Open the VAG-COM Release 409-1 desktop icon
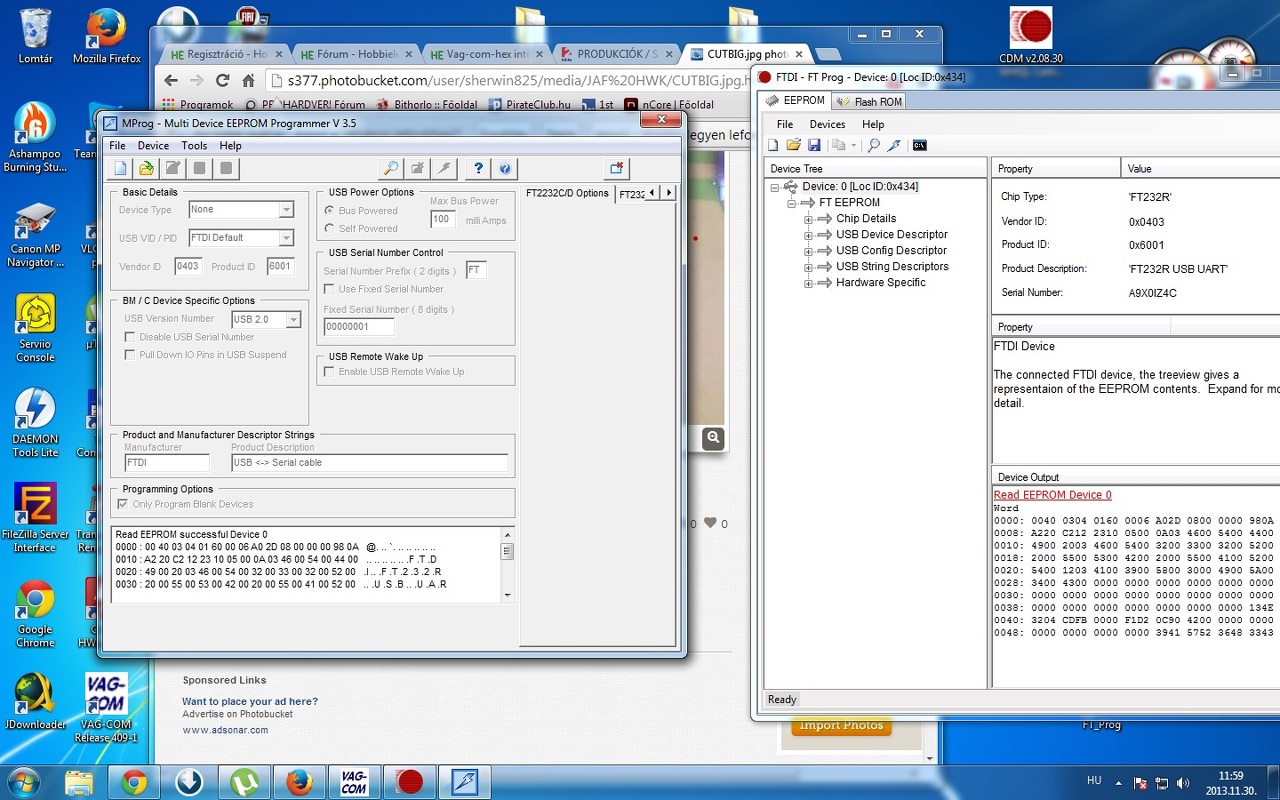1280x800 pixels. 106,707
